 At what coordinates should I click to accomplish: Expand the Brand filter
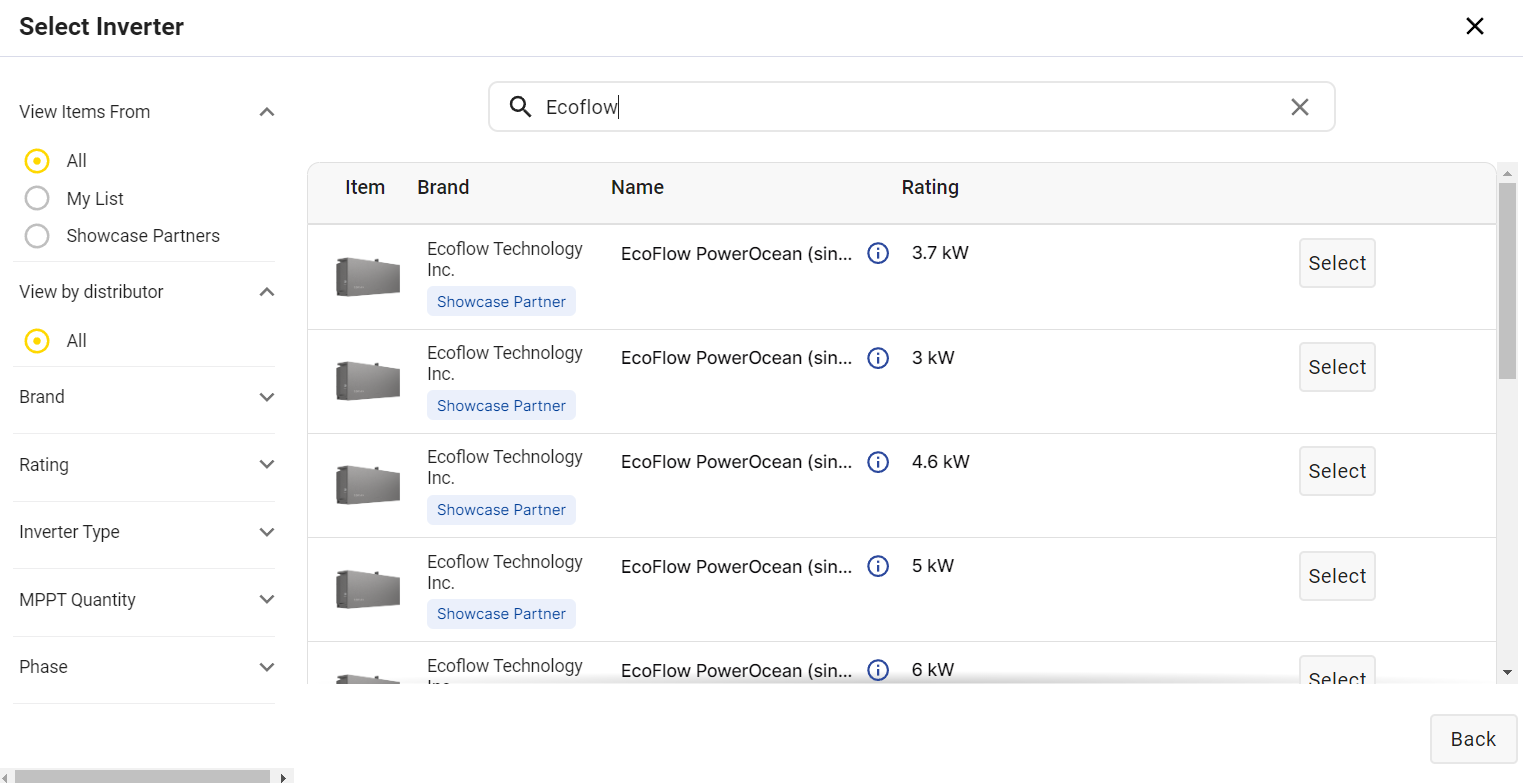tap(267, 397)
